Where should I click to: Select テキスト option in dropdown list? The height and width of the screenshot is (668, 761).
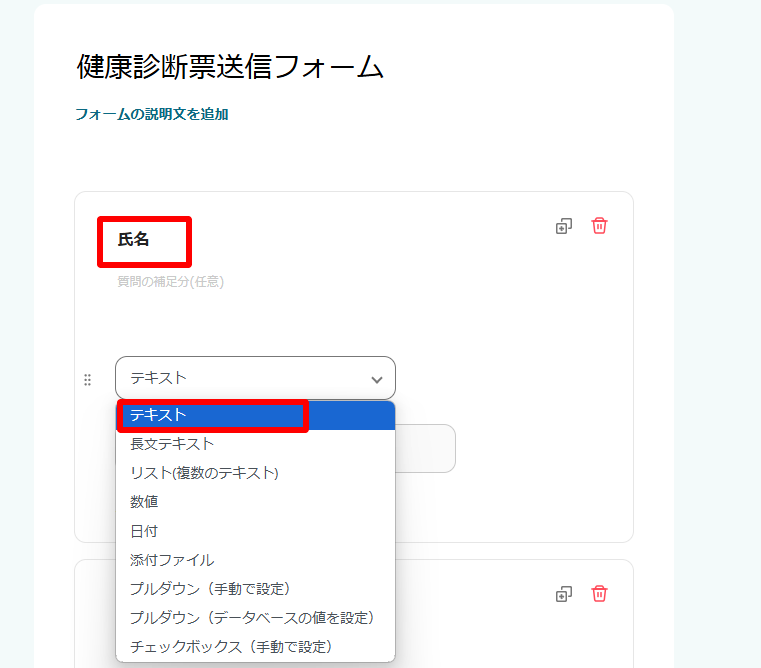pyautogui.click(x=255, y=415)
